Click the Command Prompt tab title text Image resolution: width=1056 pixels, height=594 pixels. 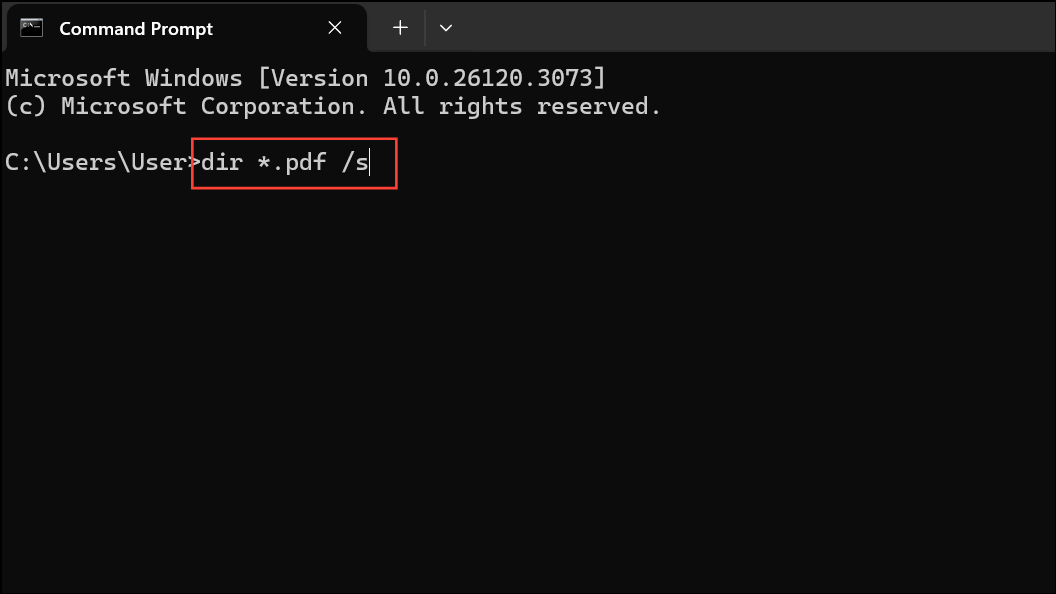click(x=135, y=29)
